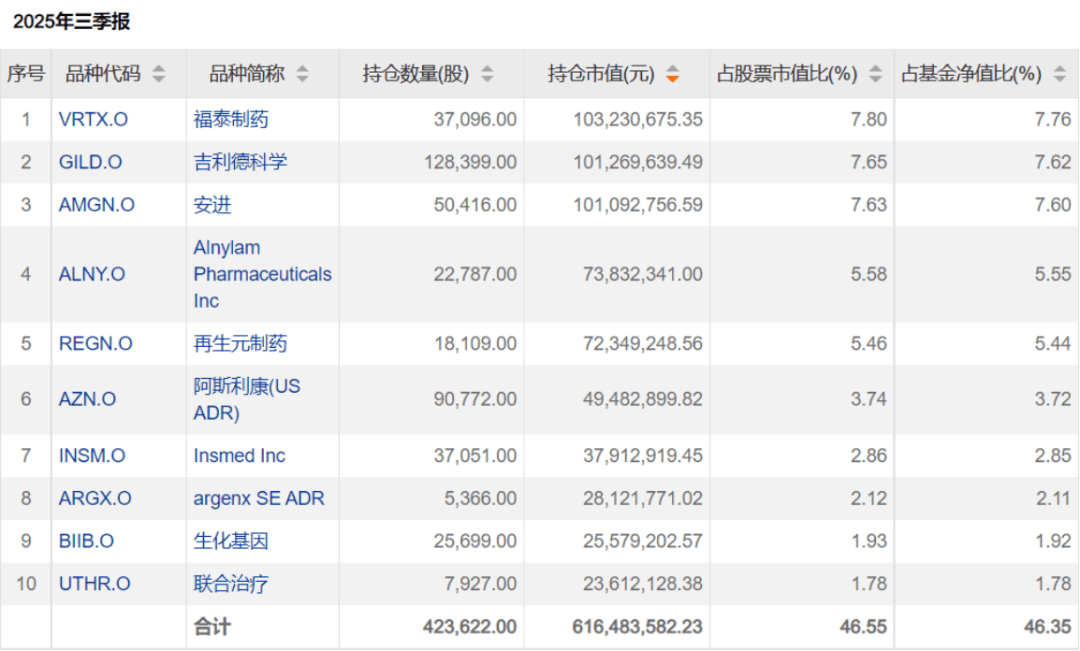Open the VRTX.O stock code link

(x=93, y=120)
